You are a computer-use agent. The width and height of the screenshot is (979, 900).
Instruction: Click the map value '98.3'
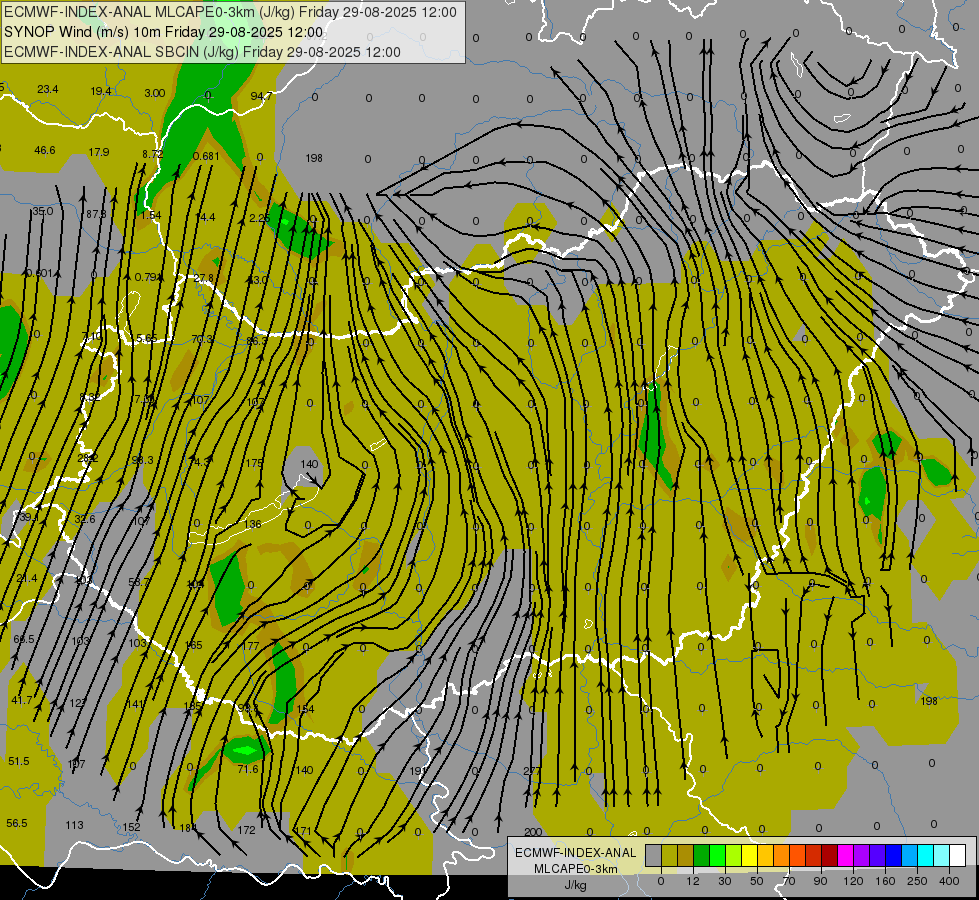(x=142, y=460)
